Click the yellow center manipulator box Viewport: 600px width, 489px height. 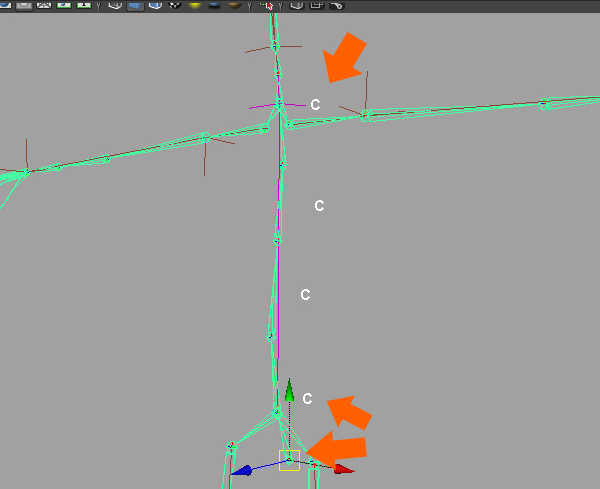[x=289, y=460]
